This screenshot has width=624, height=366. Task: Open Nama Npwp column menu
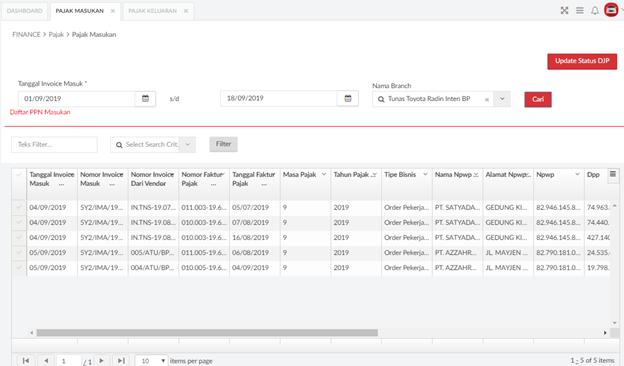tap(476, 175)
